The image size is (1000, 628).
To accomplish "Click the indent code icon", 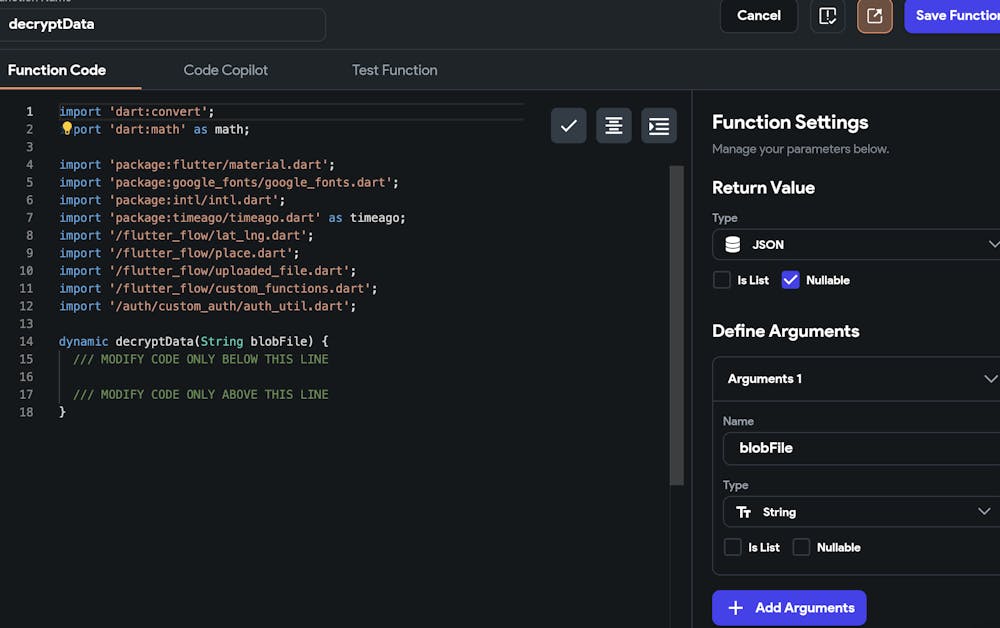I will [x=659, y=126].
